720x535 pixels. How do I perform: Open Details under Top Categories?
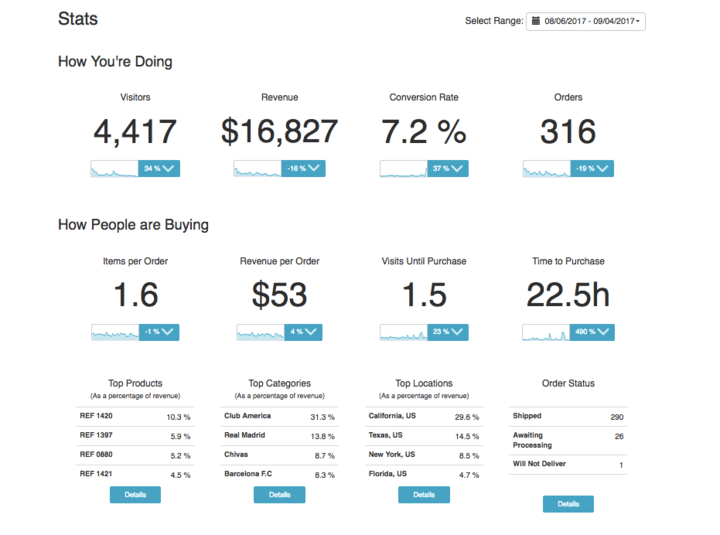coord(279,495)
